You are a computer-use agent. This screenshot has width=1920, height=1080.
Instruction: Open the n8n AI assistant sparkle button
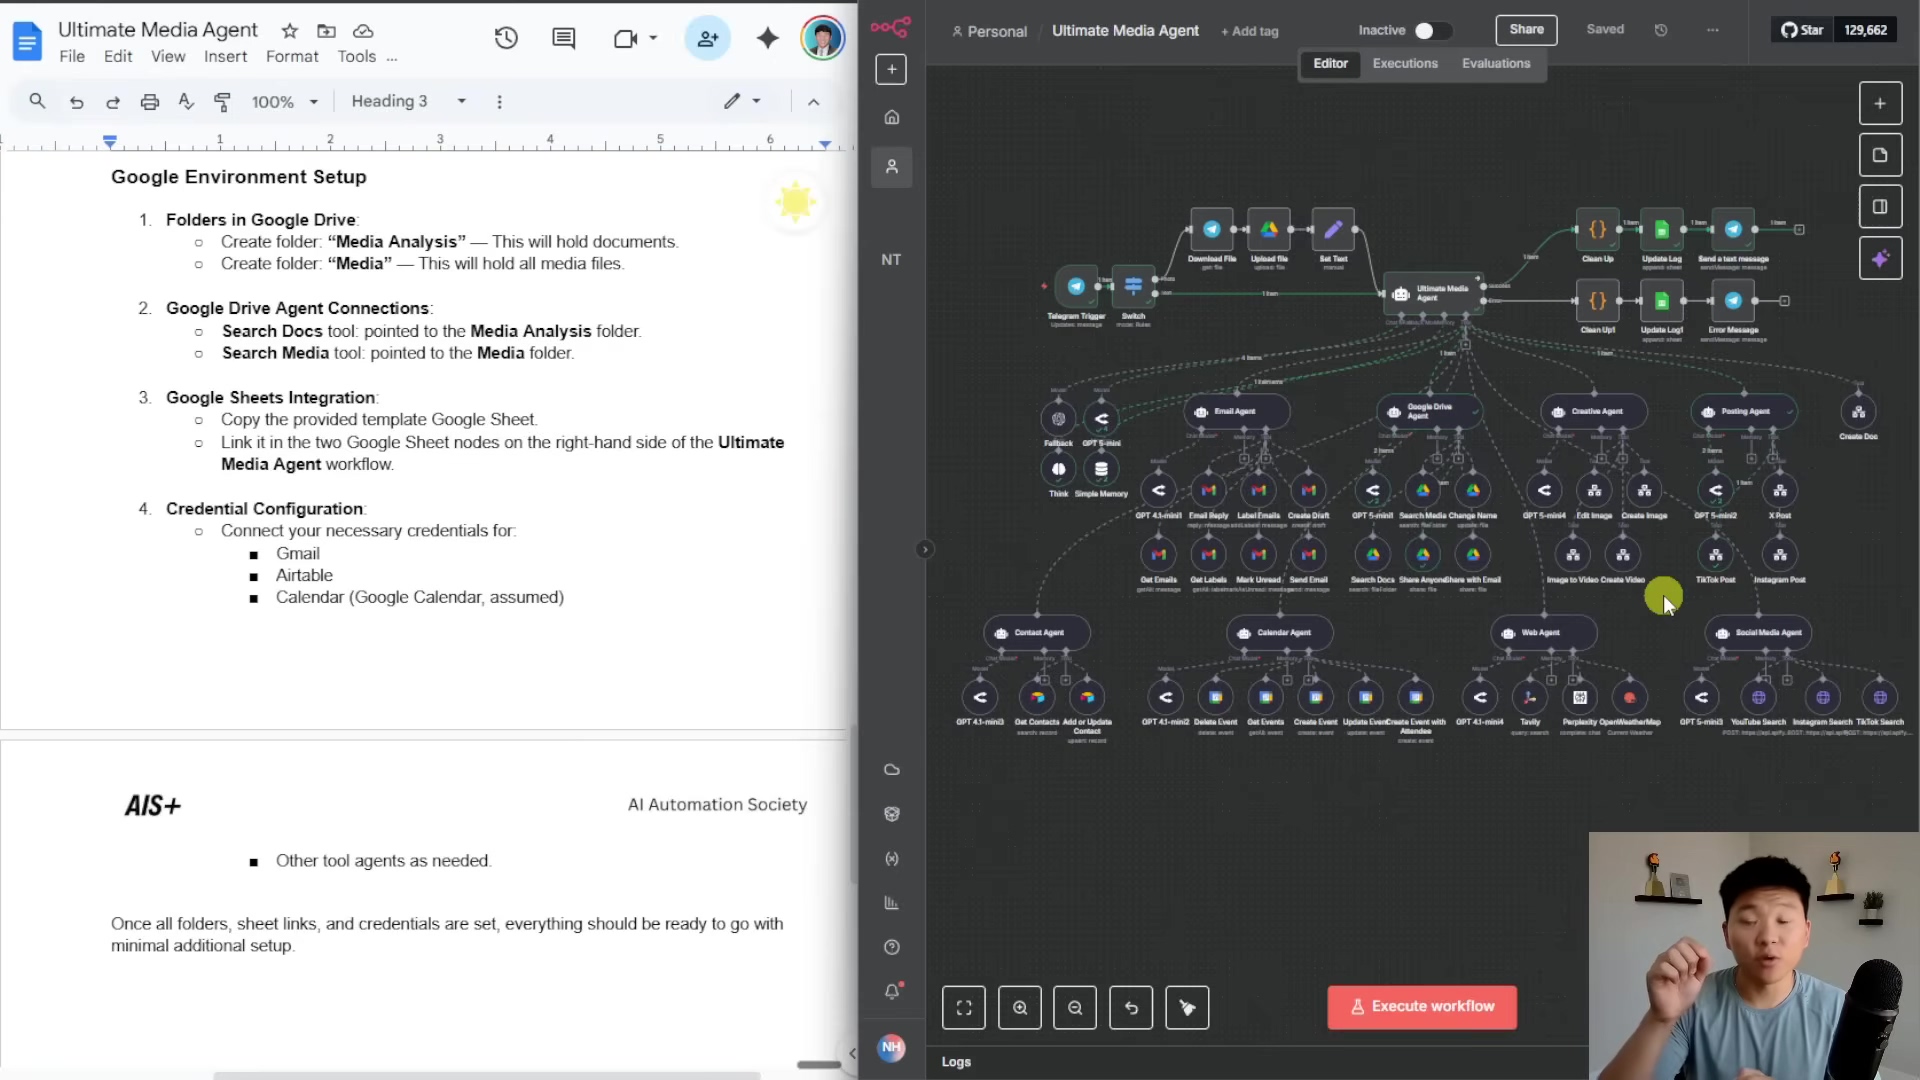click(1880, 259)
